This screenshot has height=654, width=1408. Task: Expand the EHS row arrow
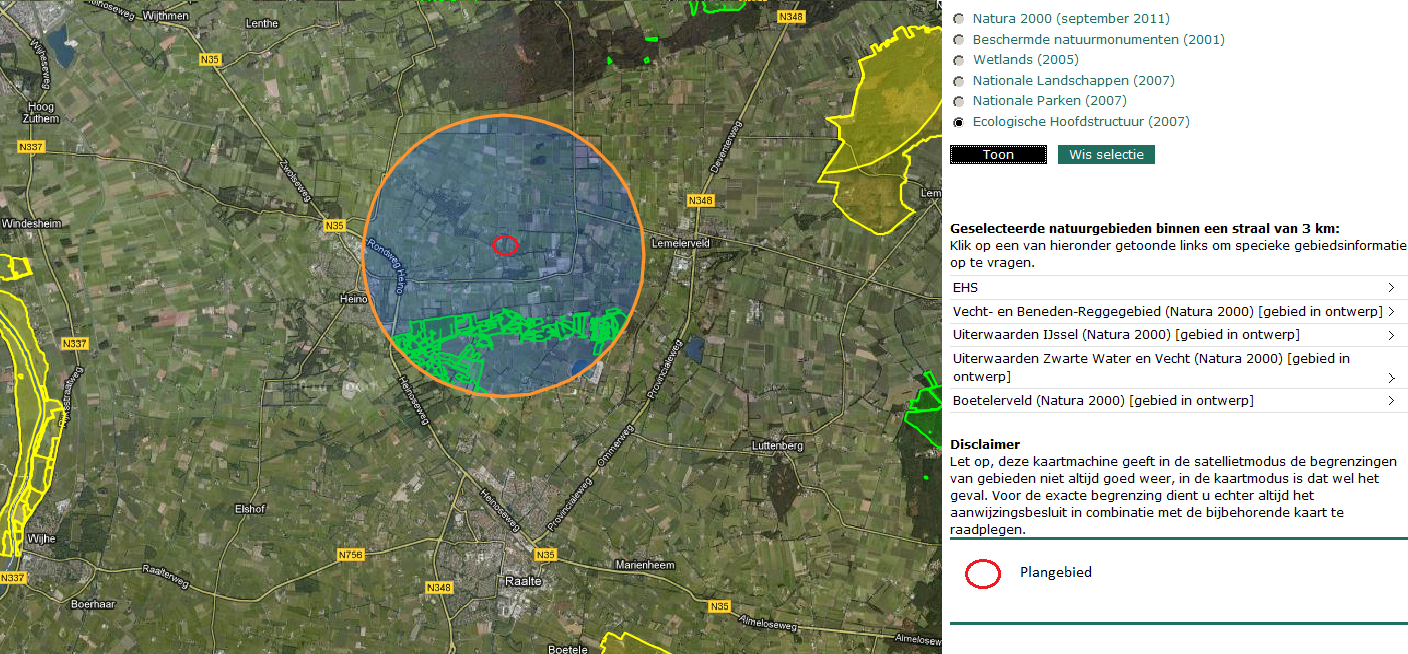[1391, 288]
